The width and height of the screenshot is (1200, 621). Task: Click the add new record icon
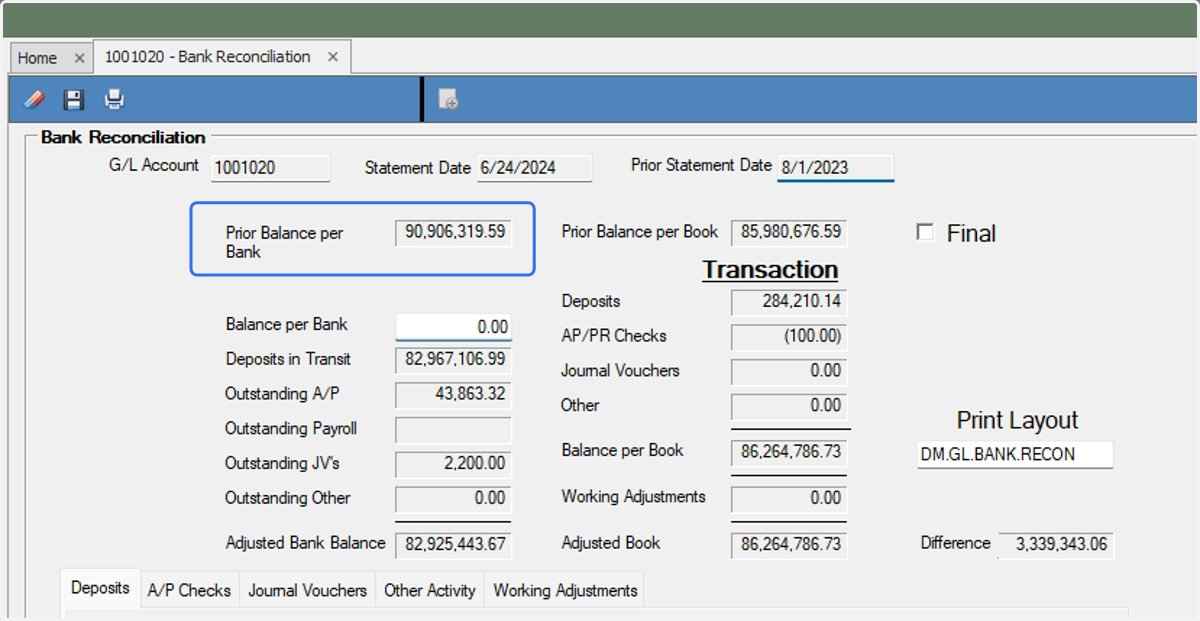pyautogui.click(x=449, y=100)
